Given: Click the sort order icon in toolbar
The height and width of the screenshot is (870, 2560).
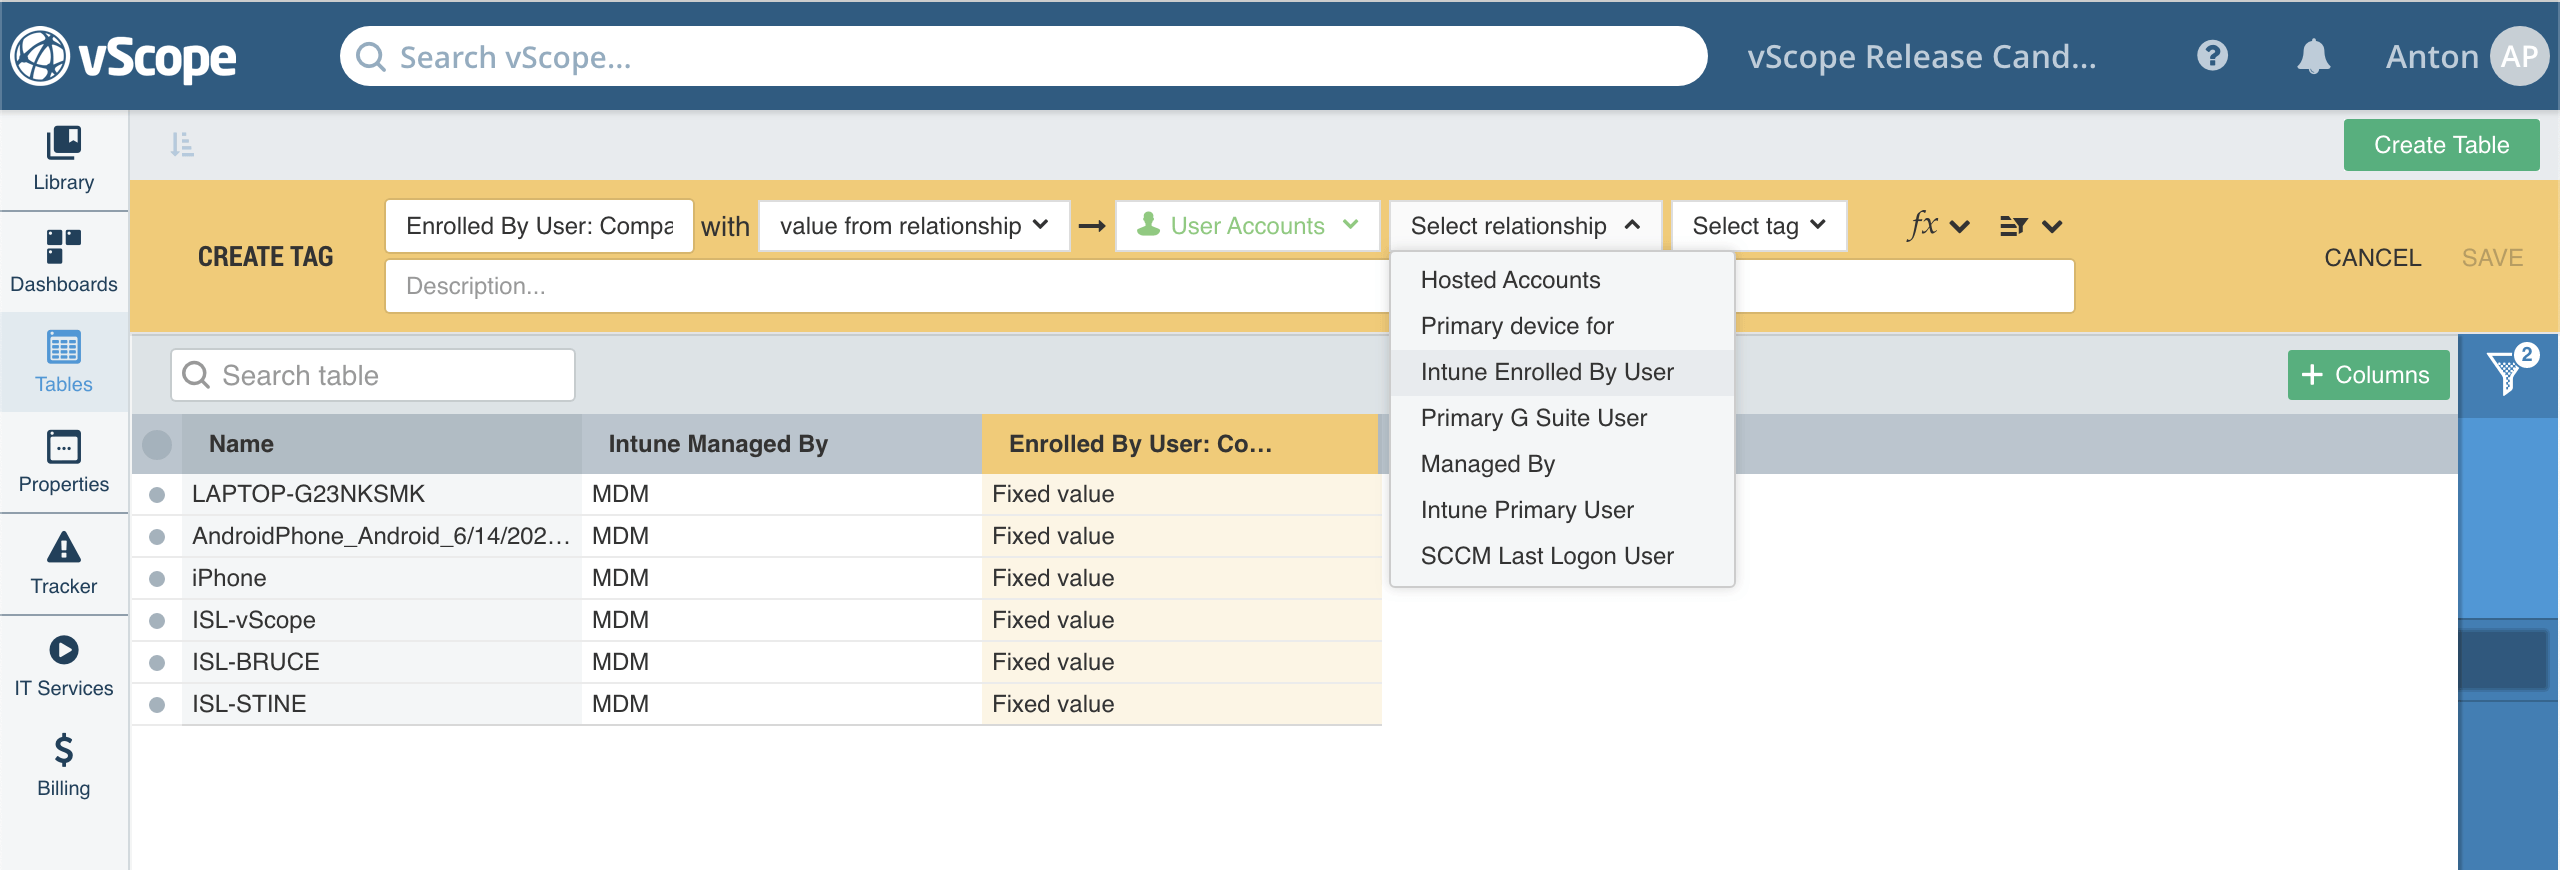Looking at the screenshot, I should [x=181, y=145].
